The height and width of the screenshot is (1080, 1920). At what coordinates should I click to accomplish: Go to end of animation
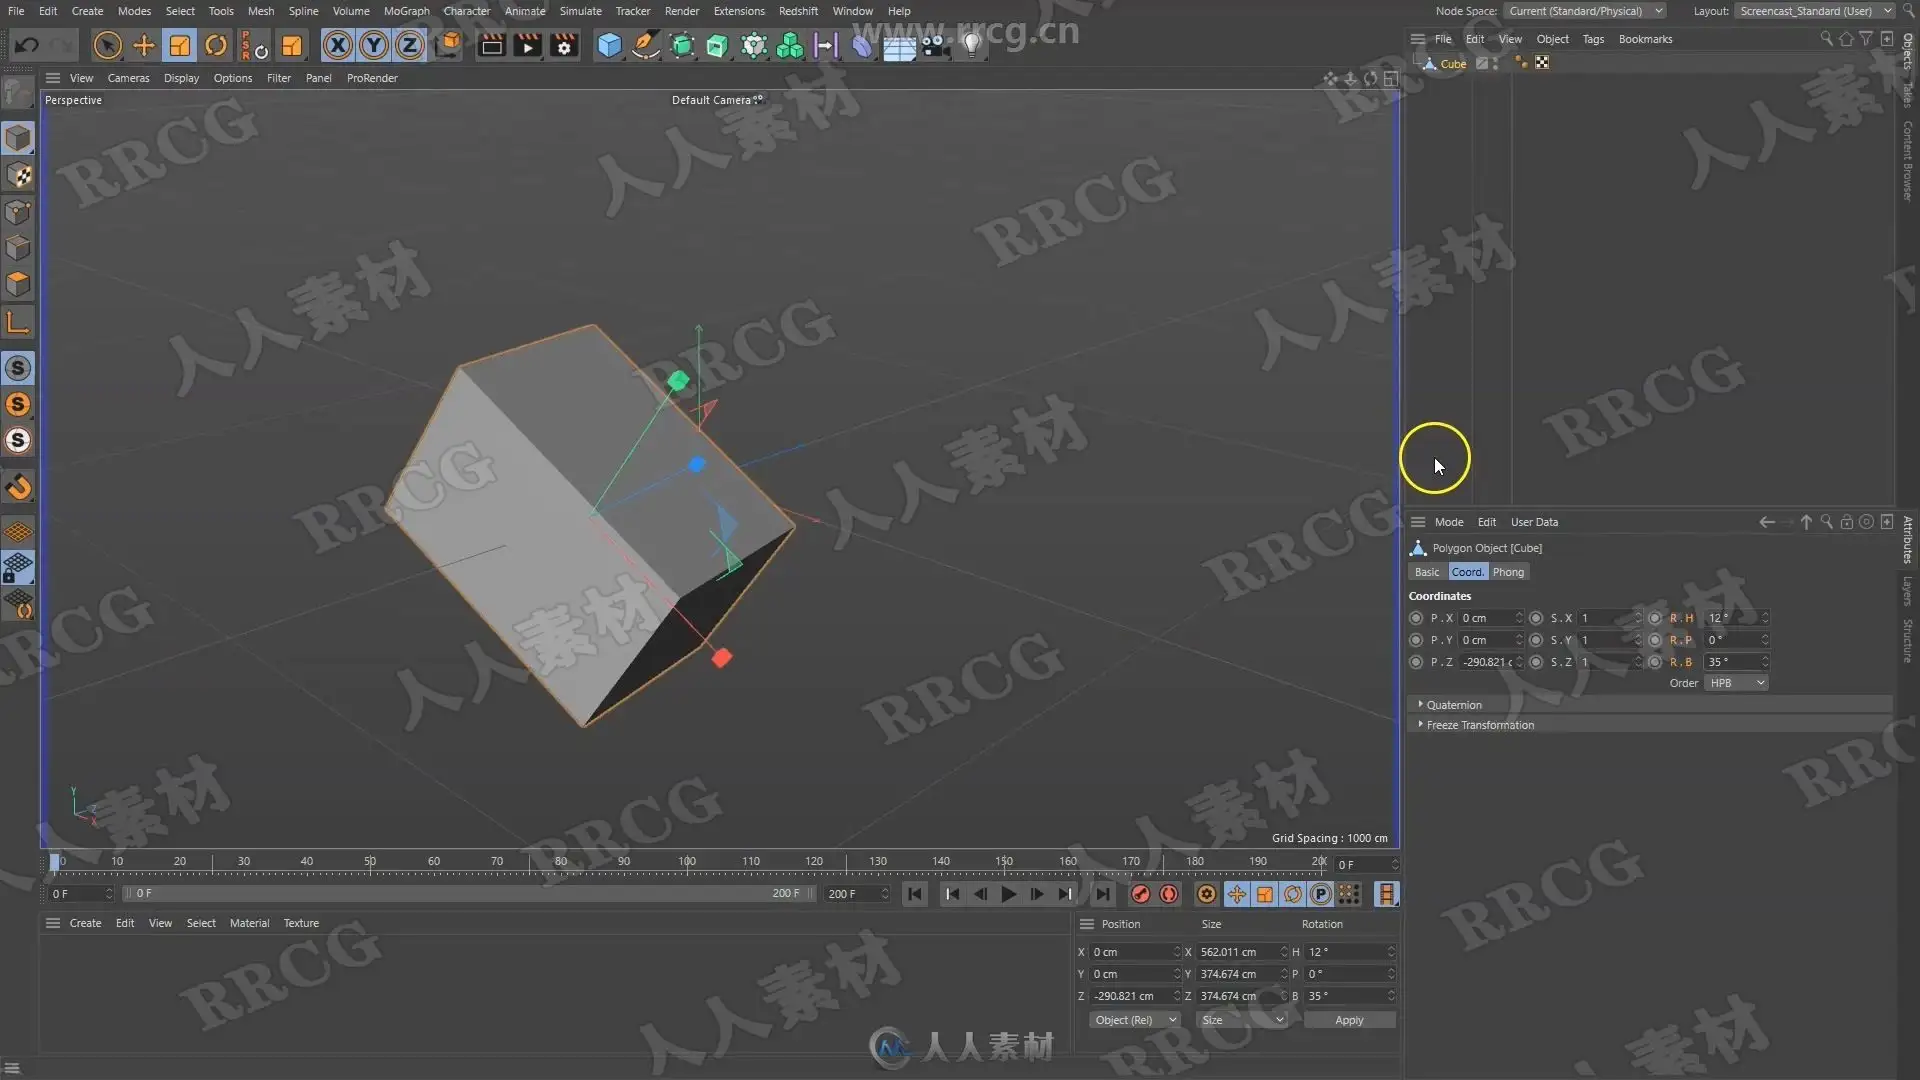click(1101, 894)
